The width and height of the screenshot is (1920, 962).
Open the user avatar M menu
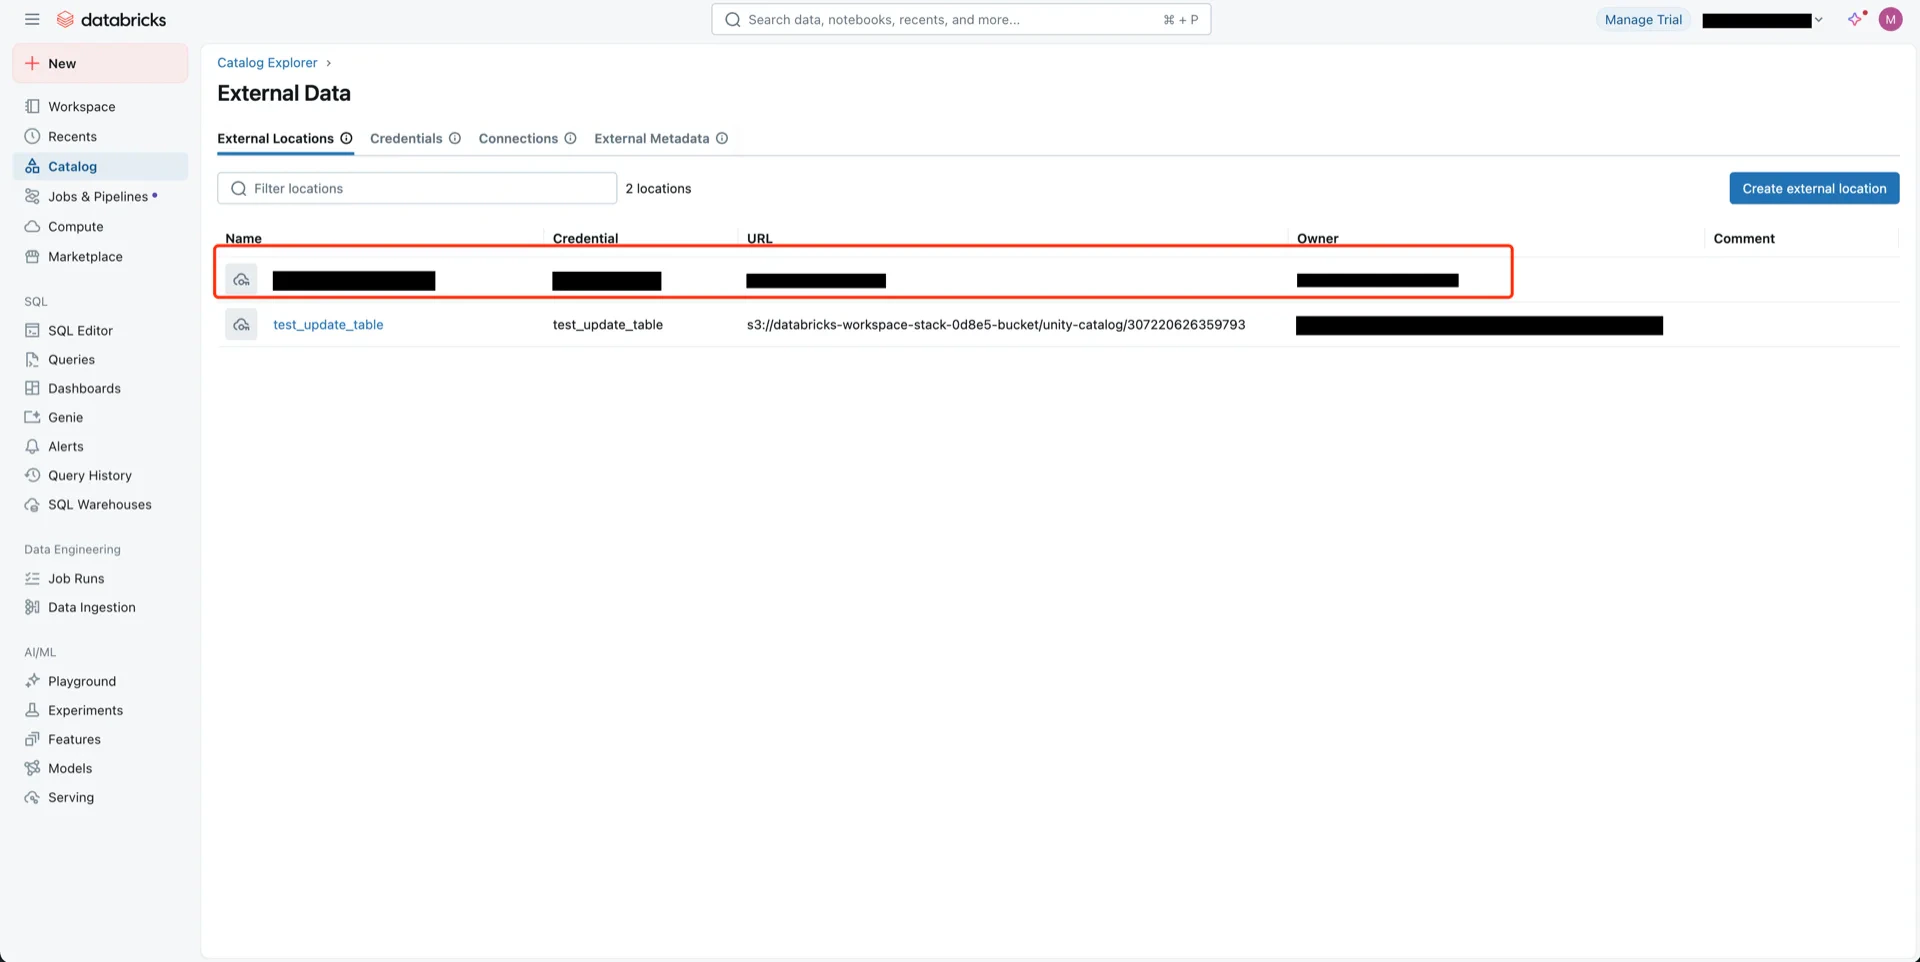pos(1890,19)
